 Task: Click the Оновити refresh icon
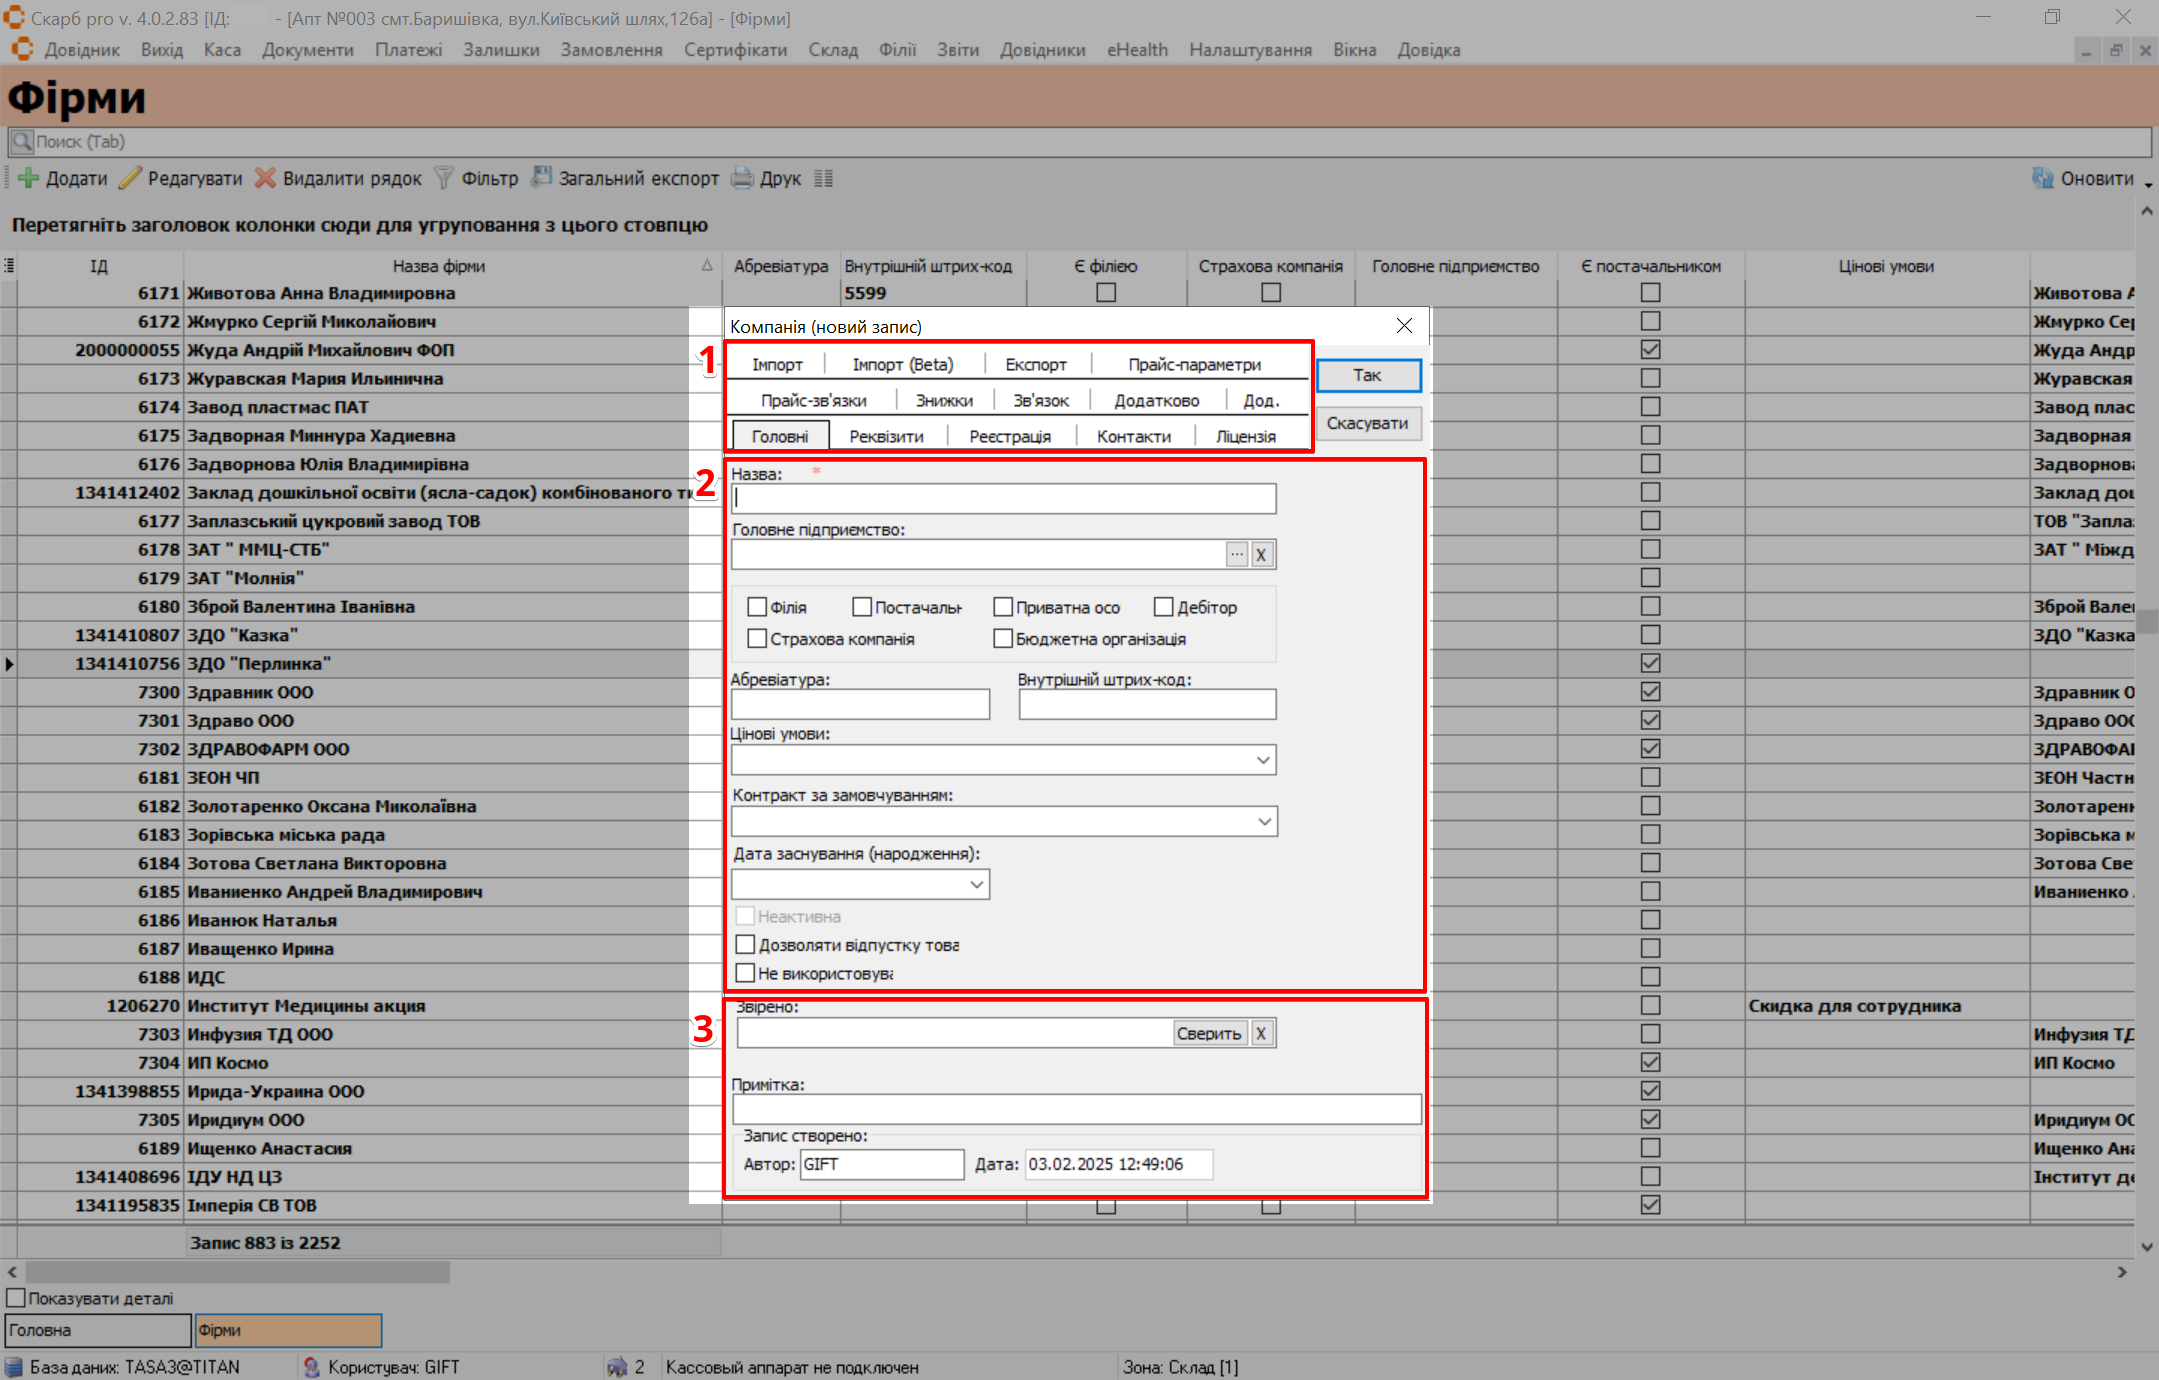point(2042,178)
